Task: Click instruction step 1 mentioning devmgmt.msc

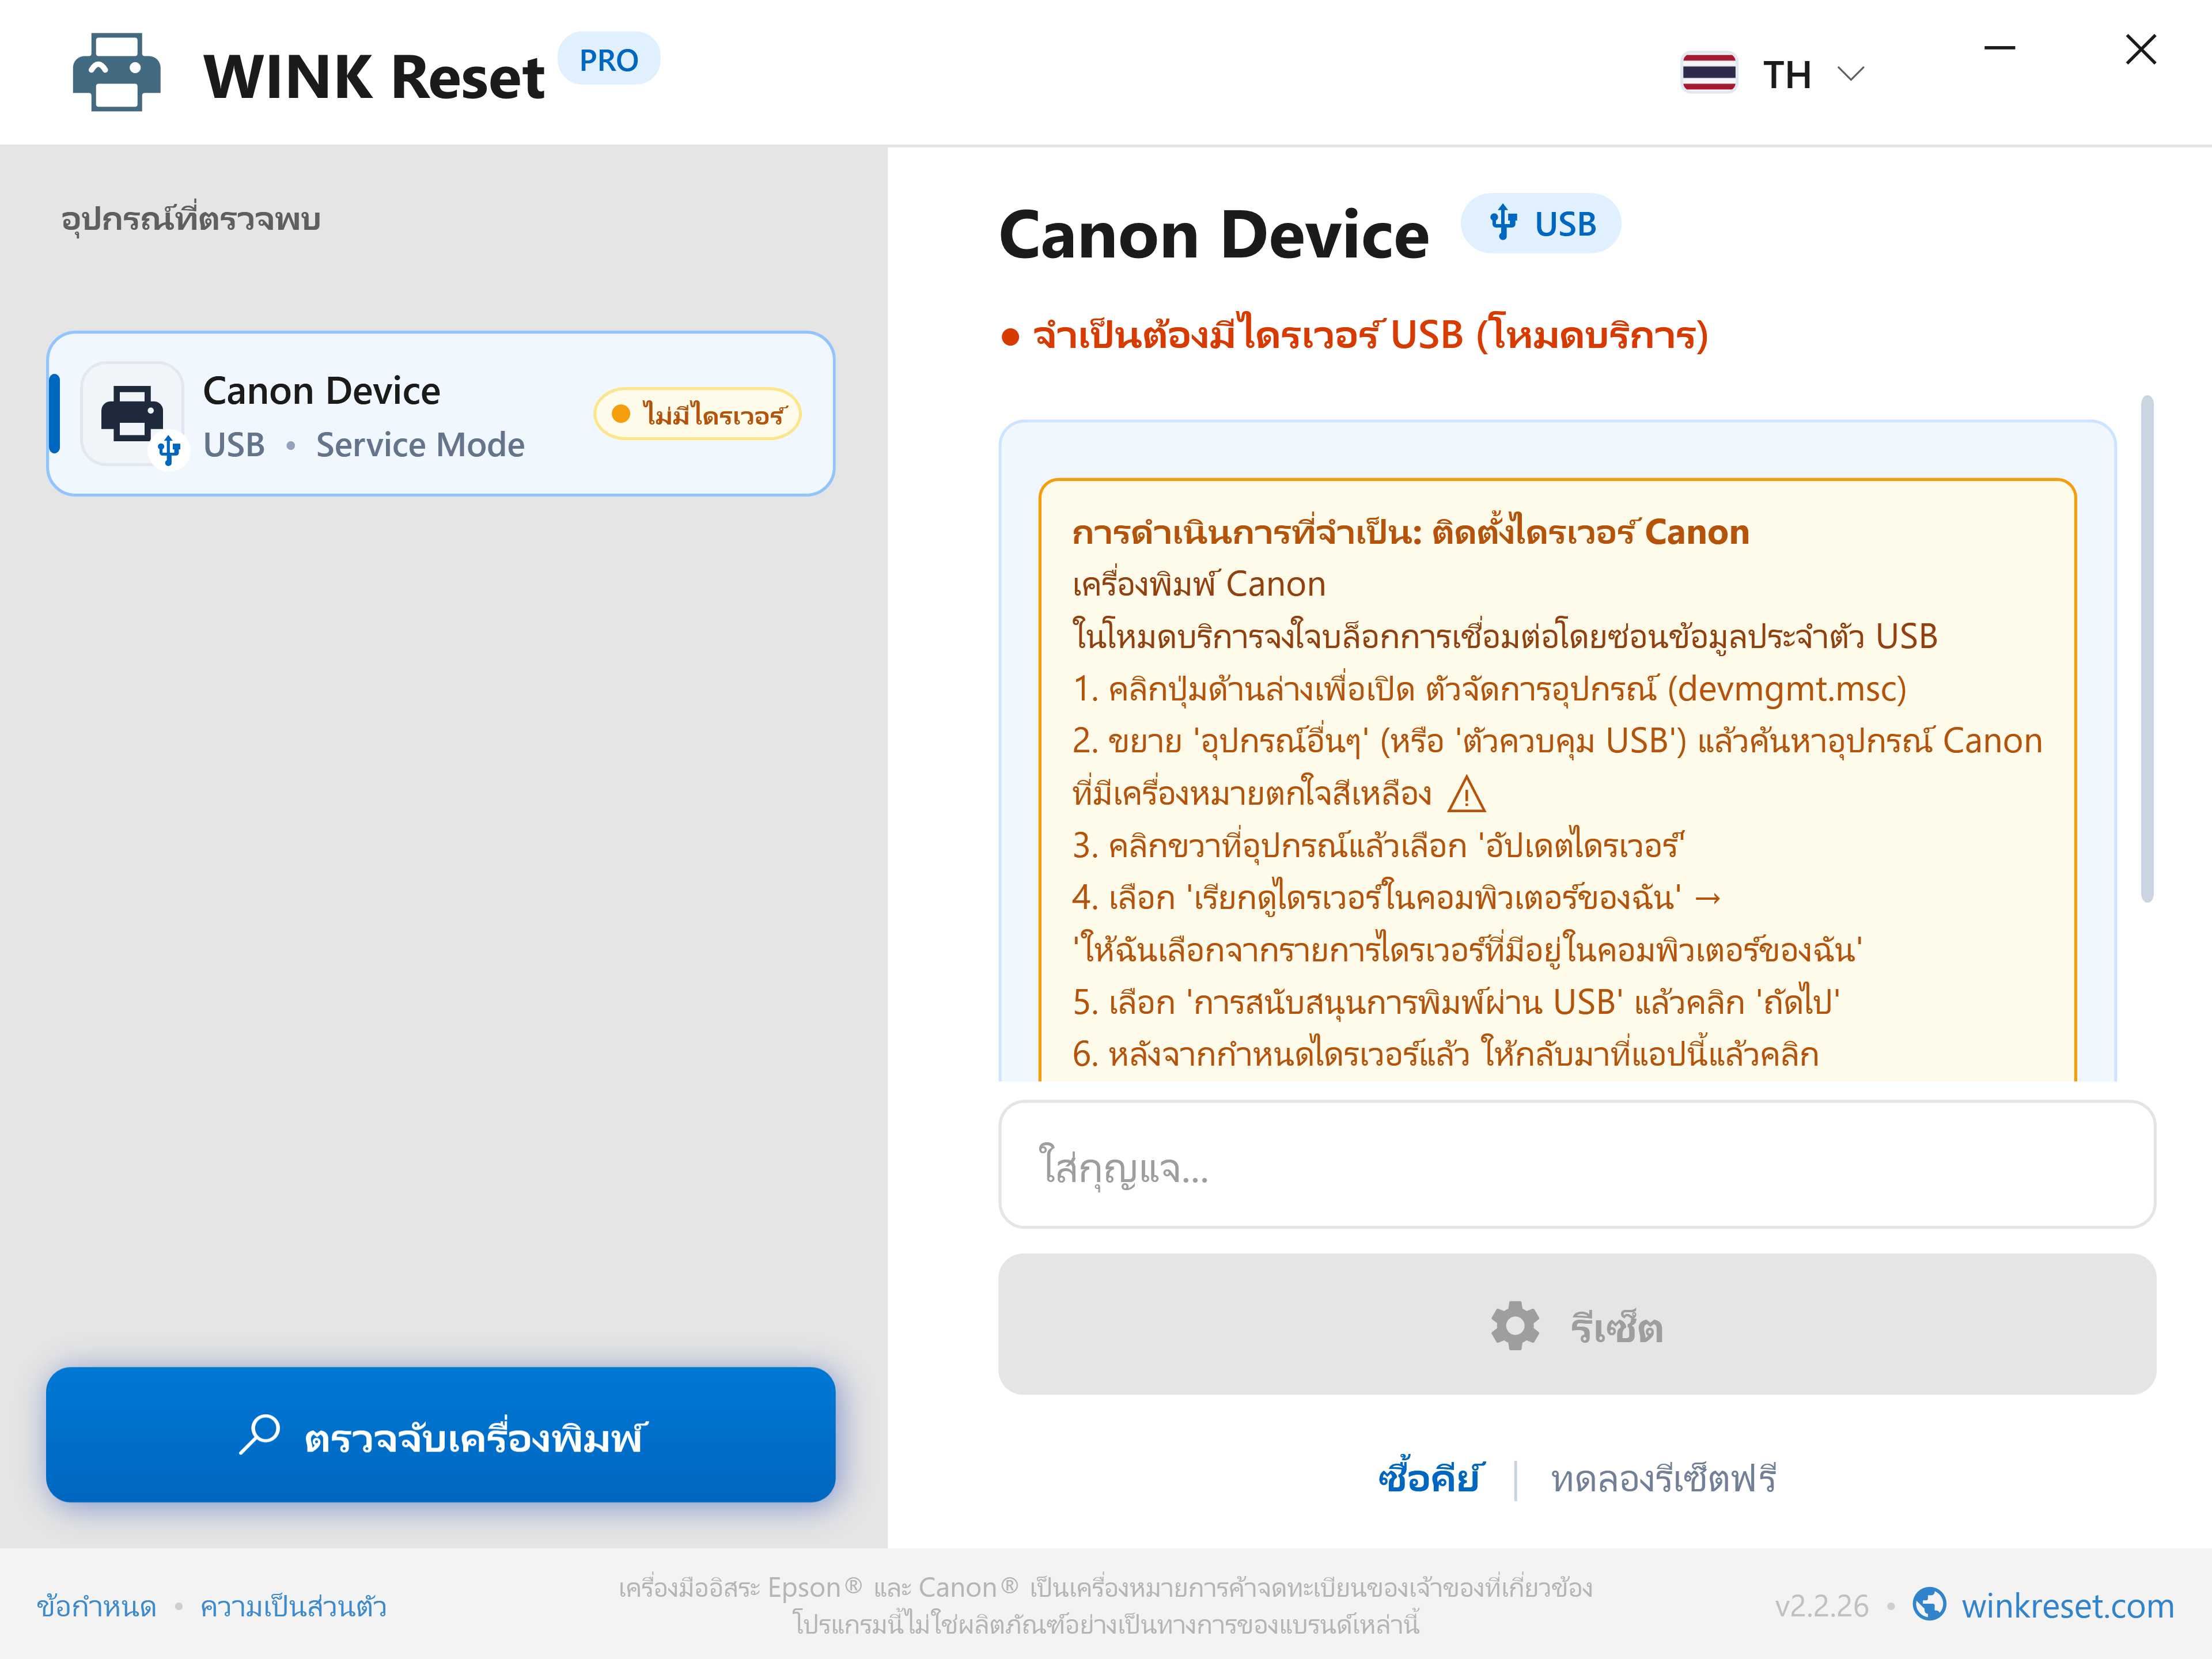Action: [x=1489, y=689]
